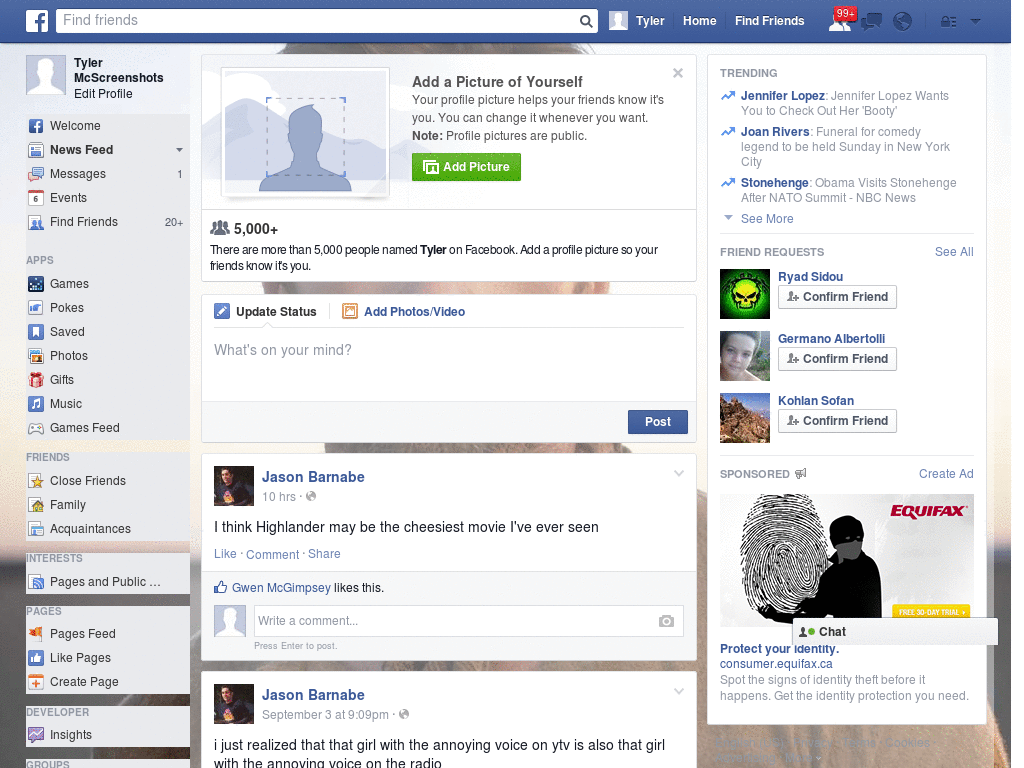Click the Create Page plus icon

tap(36, 682)
